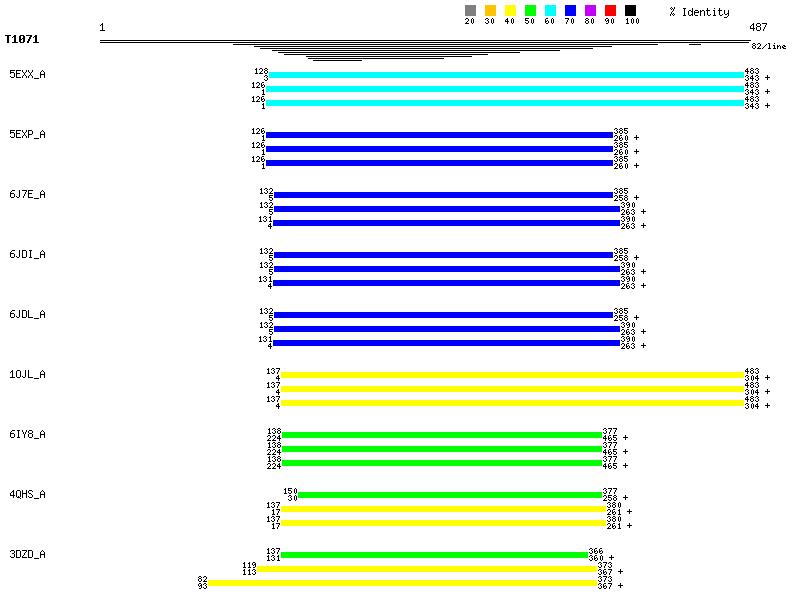Select the orange 30% identity legend swatch
800x600 pixels.
490,11
